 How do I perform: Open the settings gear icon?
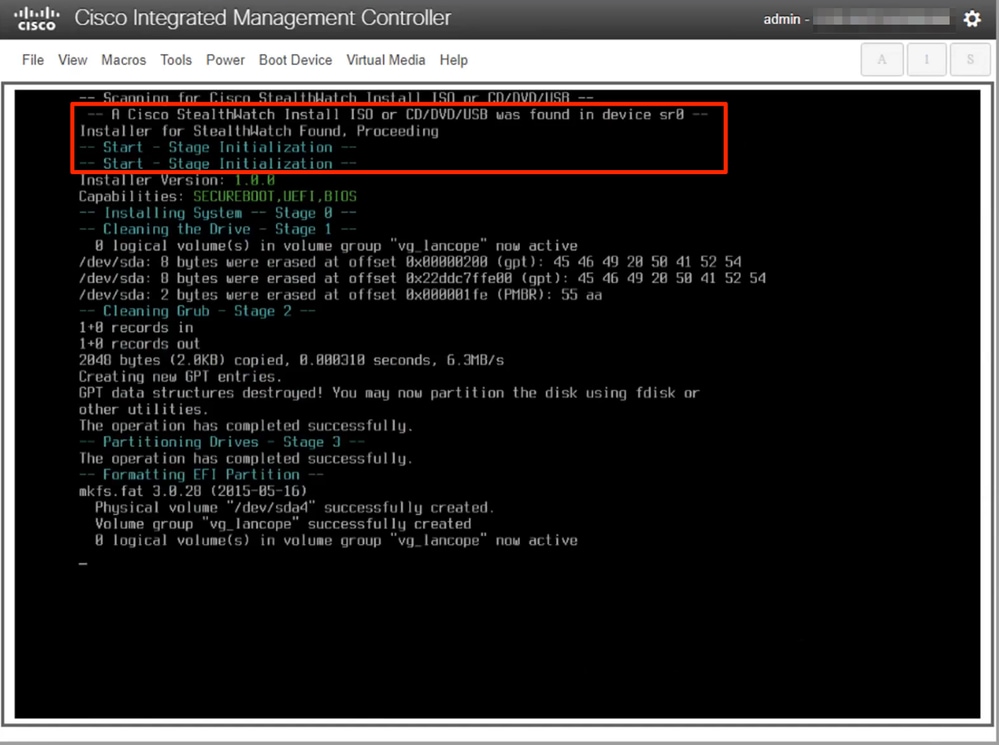click(972, 18)
